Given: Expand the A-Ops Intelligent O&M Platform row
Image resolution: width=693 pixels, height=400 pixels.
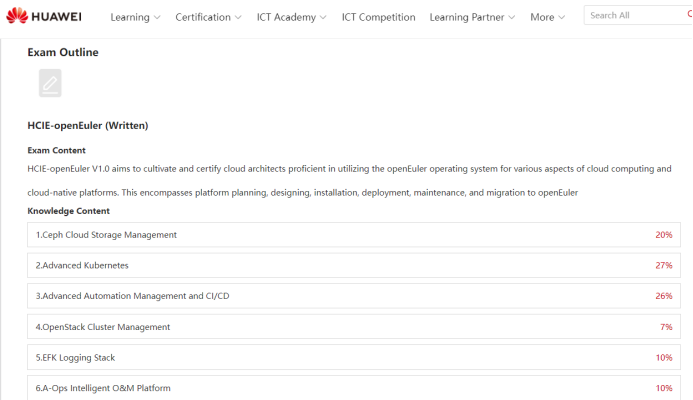Looking at the screenshot, I should click(x=354, y=388).
